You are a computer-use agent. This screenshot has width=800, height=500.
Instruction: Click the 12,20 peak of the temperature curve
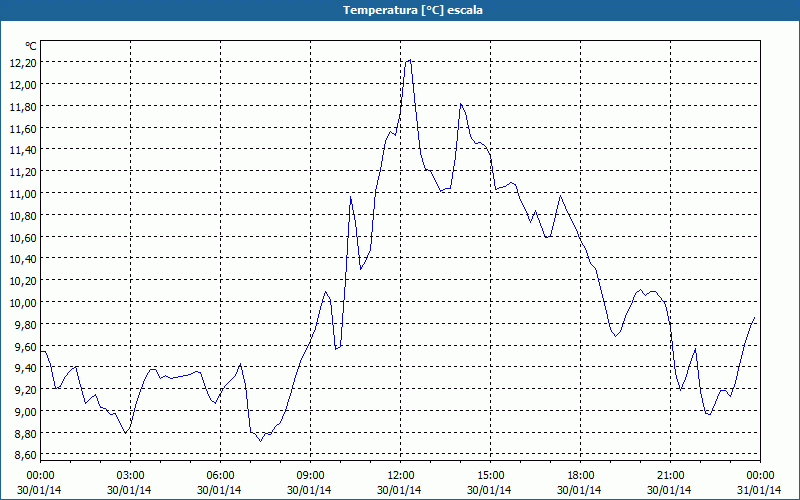[410, 60]
